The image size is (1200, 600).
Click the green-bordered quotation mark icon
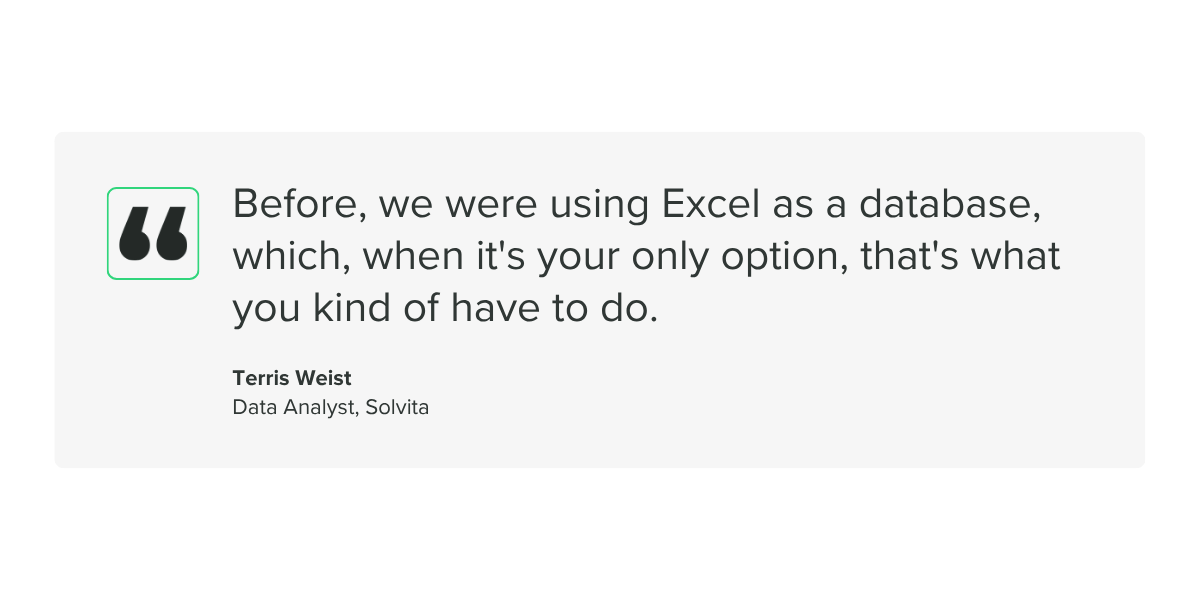point(153,233)
